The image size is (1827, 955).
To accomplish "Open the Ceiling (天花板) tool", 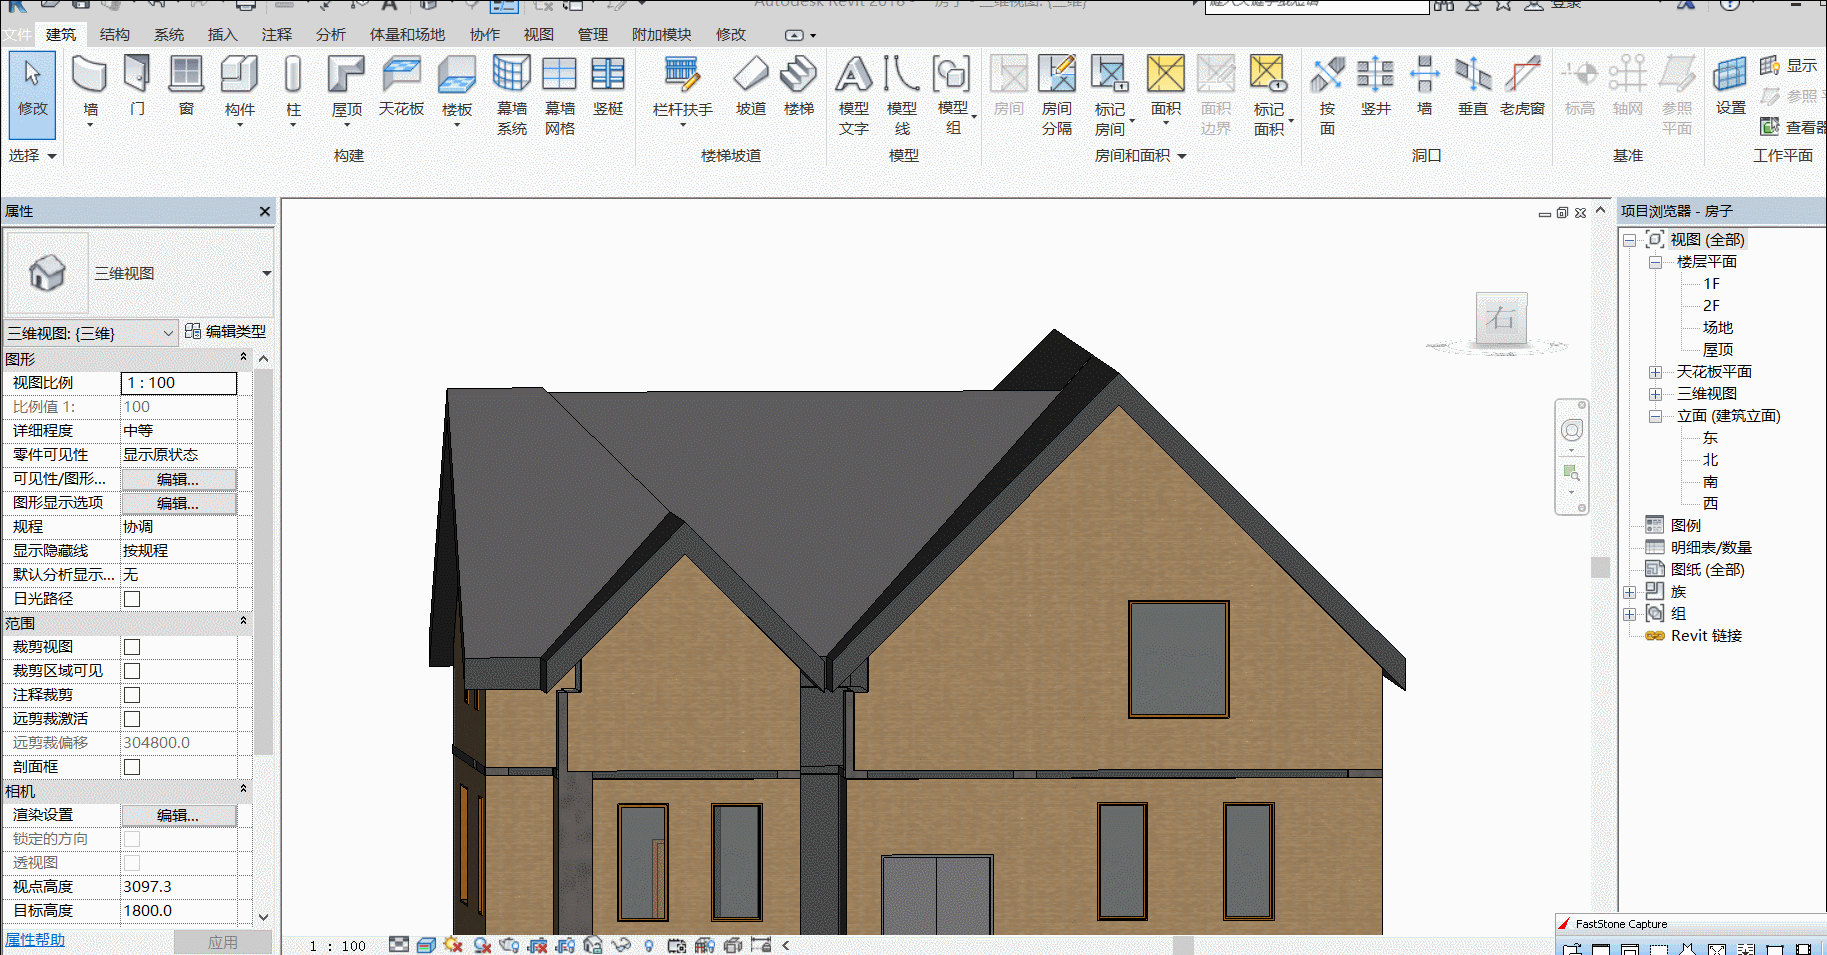I will point(401,86).
